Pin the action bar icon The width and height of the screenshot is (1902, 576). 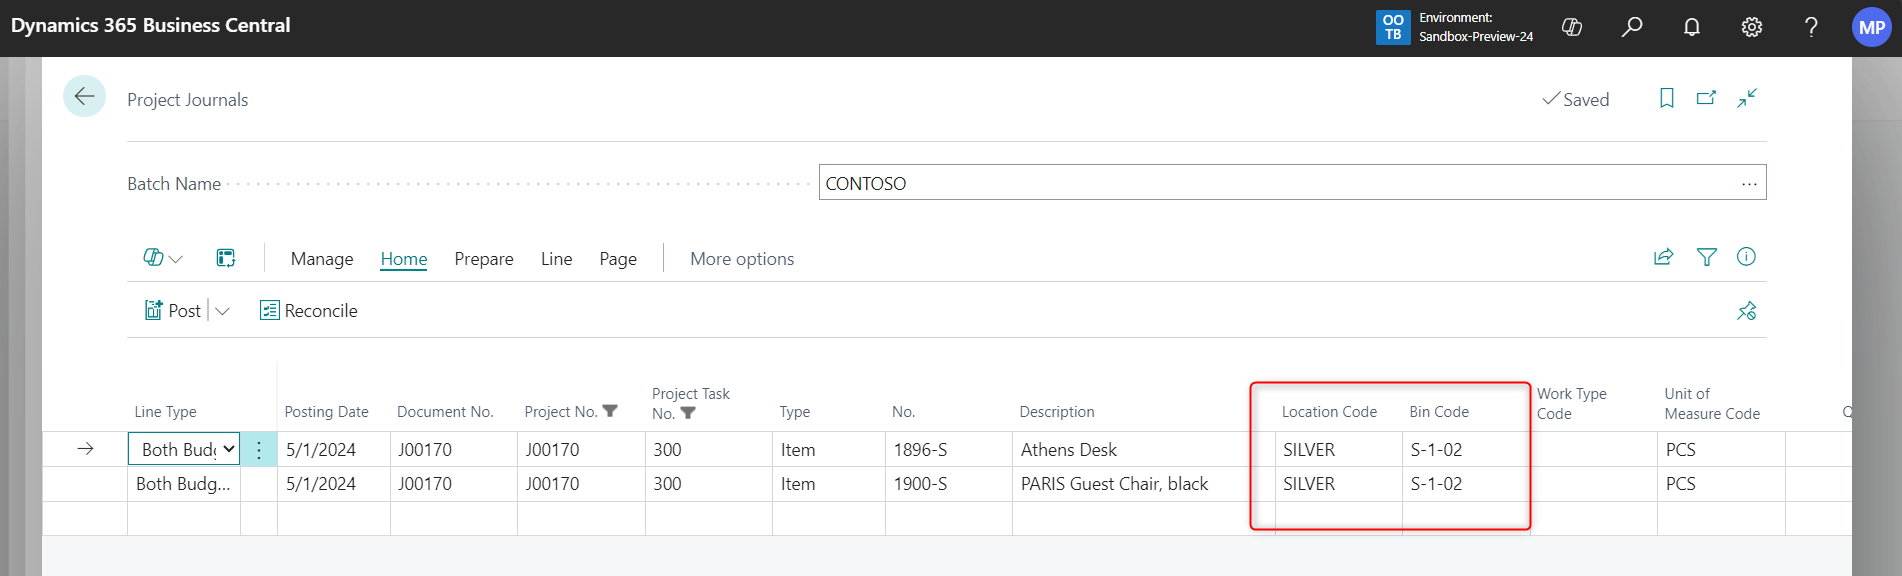tap(1747, 311)
